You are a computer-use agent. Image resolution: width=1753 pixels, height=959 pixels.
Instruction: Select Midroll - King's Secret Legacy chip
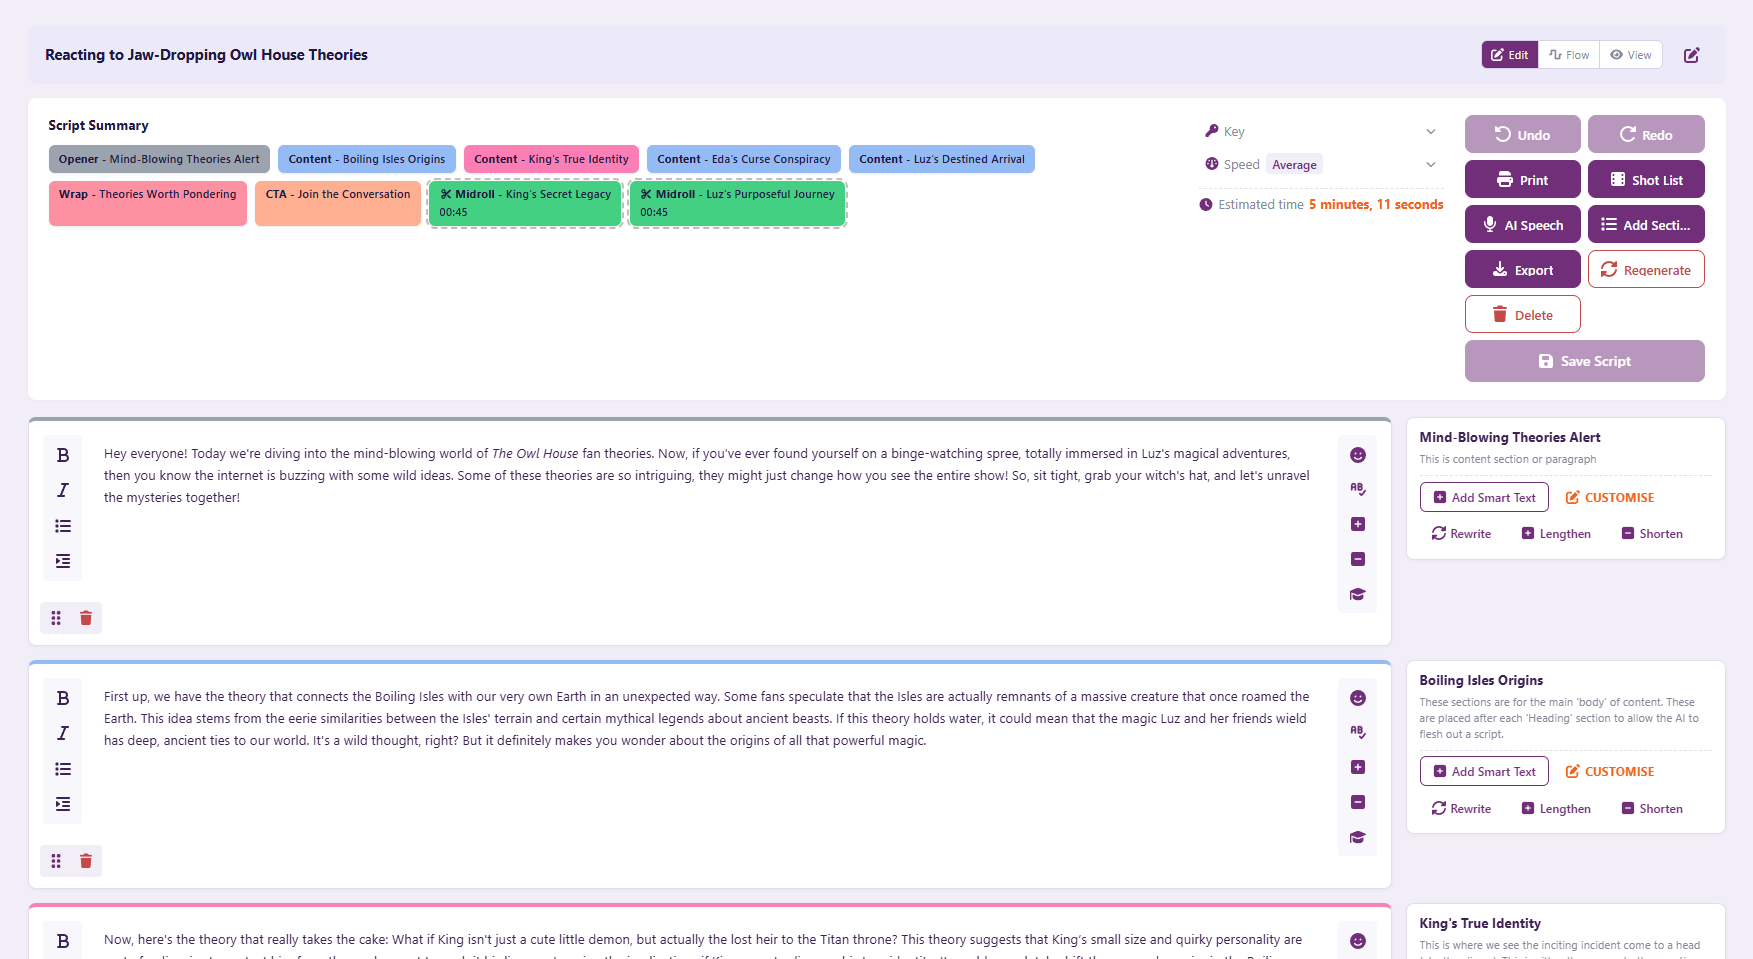tap(526, 203)
